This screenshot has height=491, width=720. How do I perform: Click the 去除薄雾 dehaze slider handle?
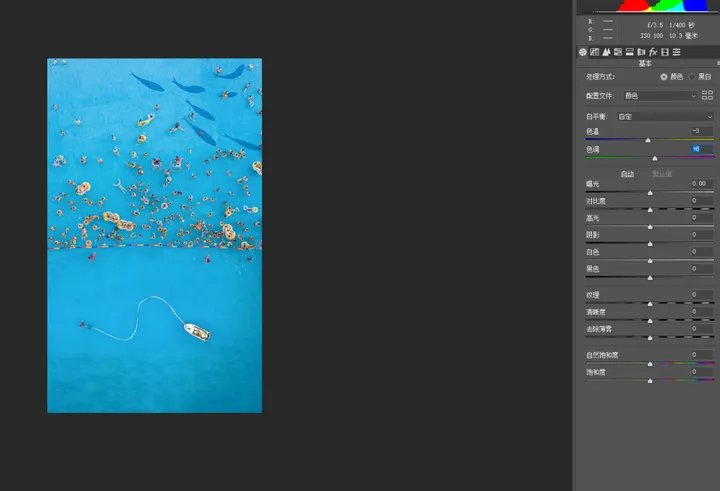point(650,338)
